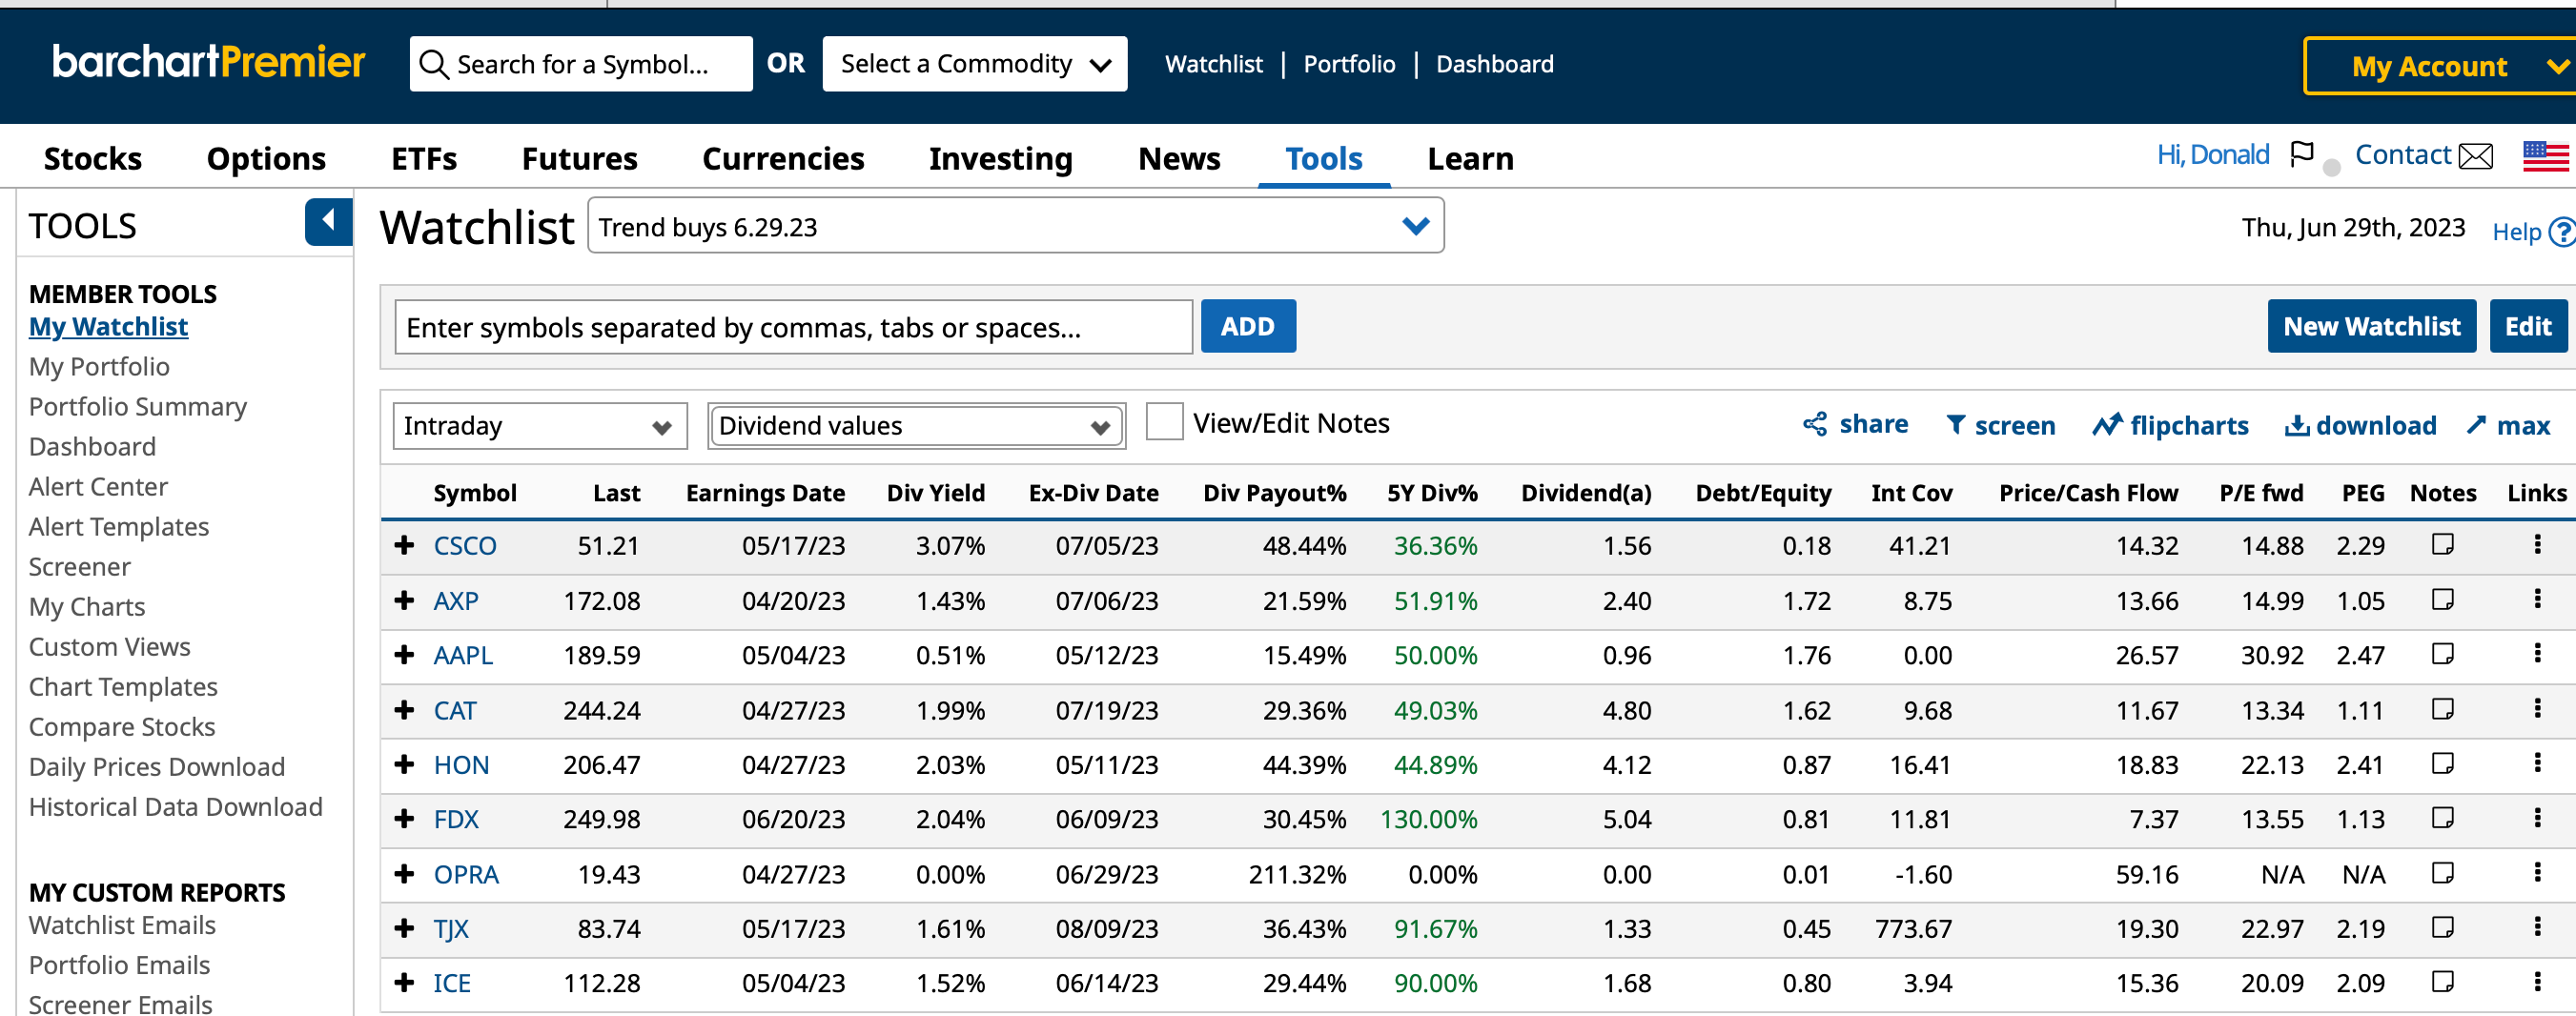Click the watchlist Edit button

[2528, 326]
